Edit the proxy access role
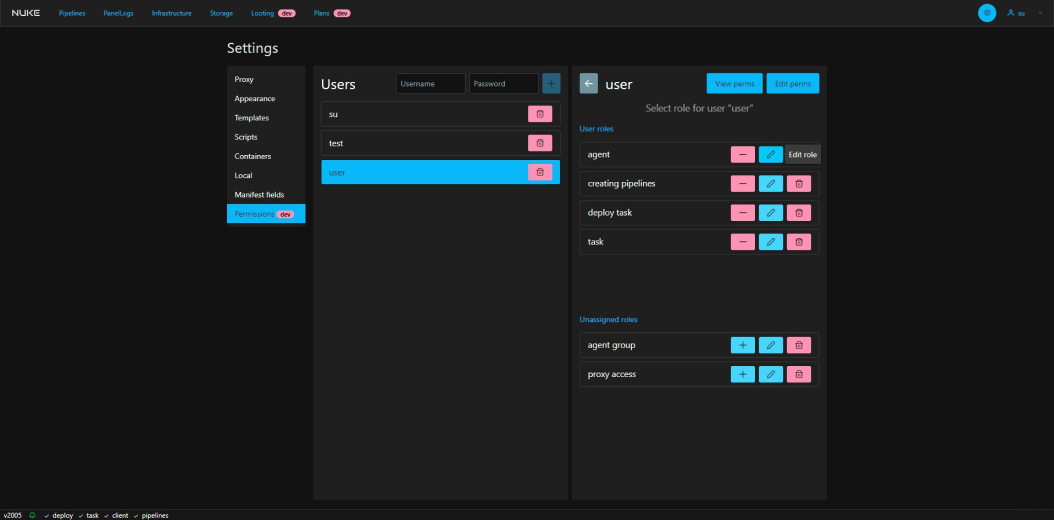The image size is (1054, 520). (771, 374)
